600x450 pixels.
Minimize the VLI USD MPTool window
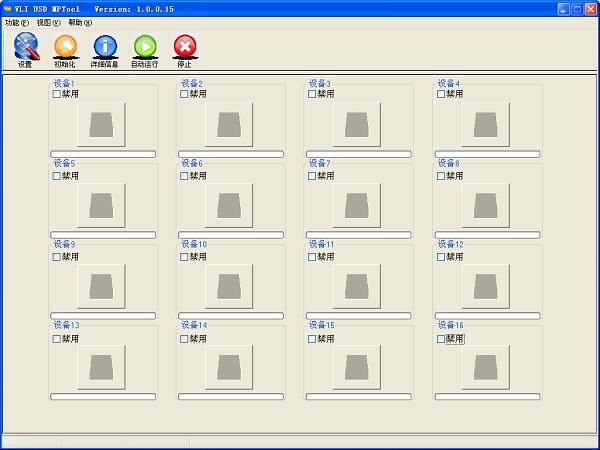564,9
